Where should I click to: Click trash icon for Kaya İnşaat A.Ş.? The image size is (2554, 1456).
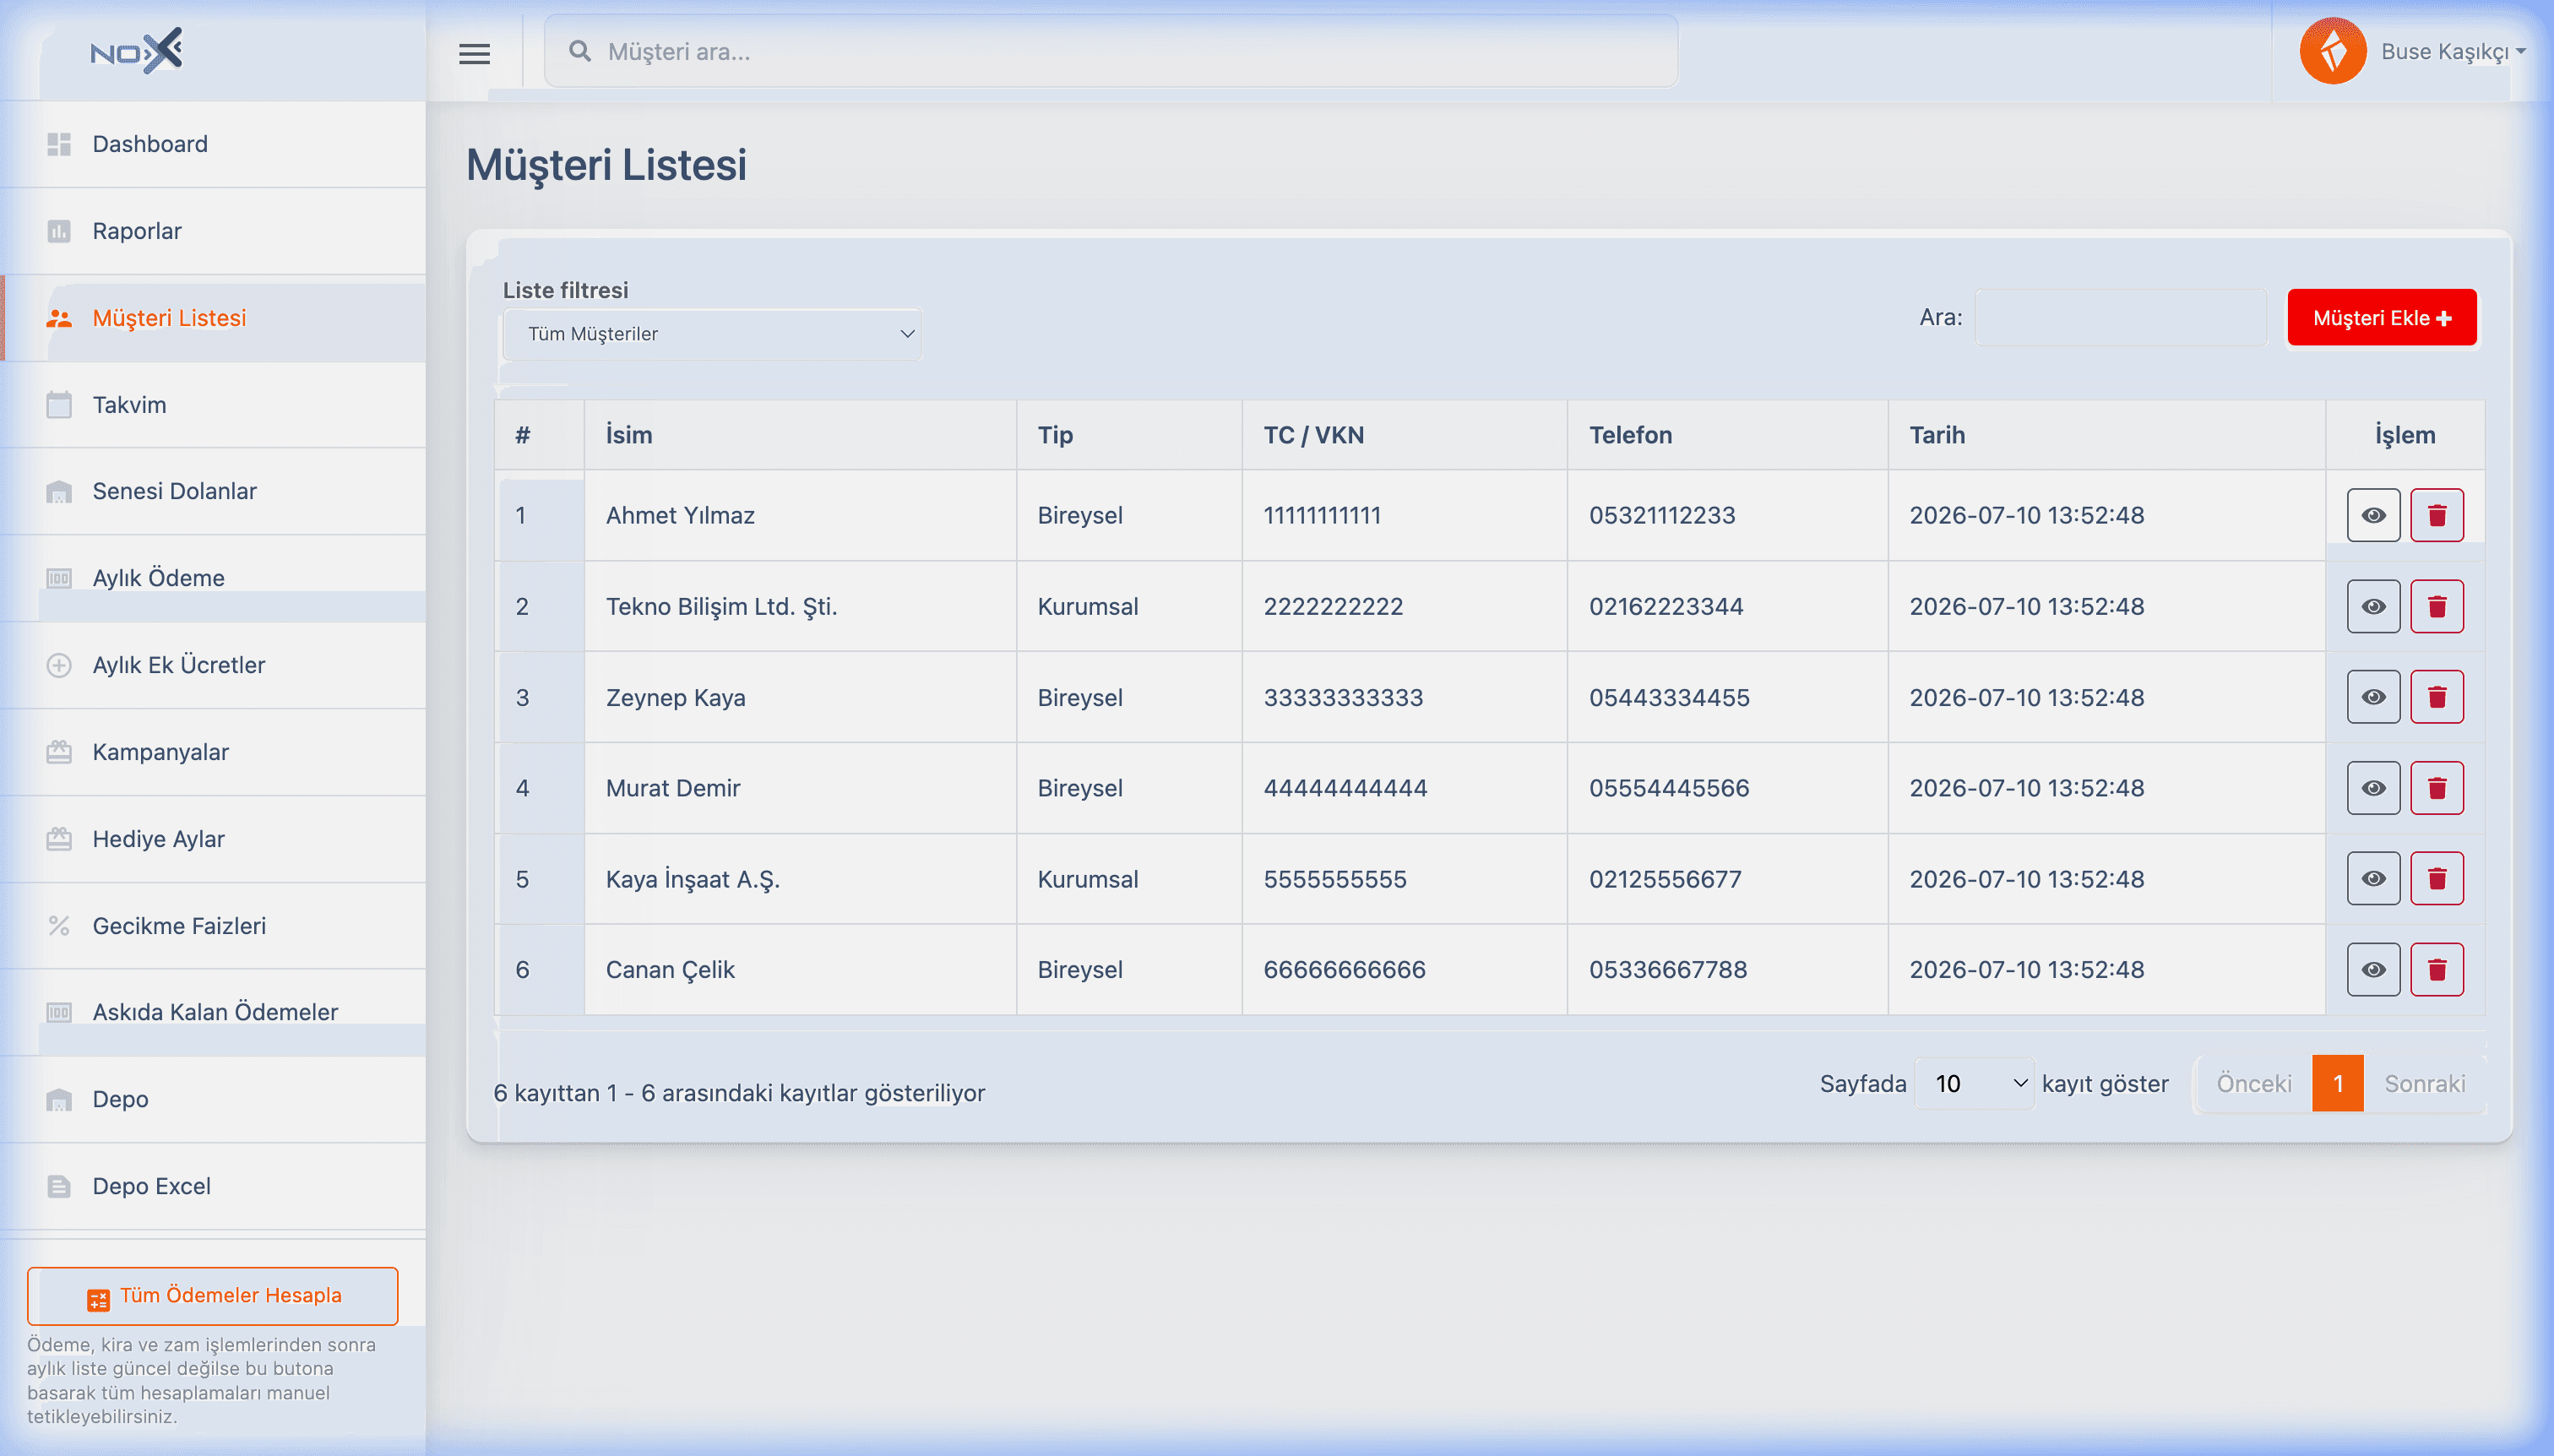pyautogui.click(x=2436, y=879)
